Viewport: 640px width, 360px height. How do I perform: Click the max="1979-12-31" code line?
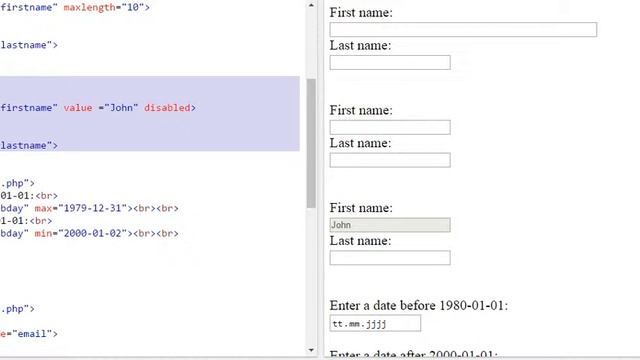[89, 208]
